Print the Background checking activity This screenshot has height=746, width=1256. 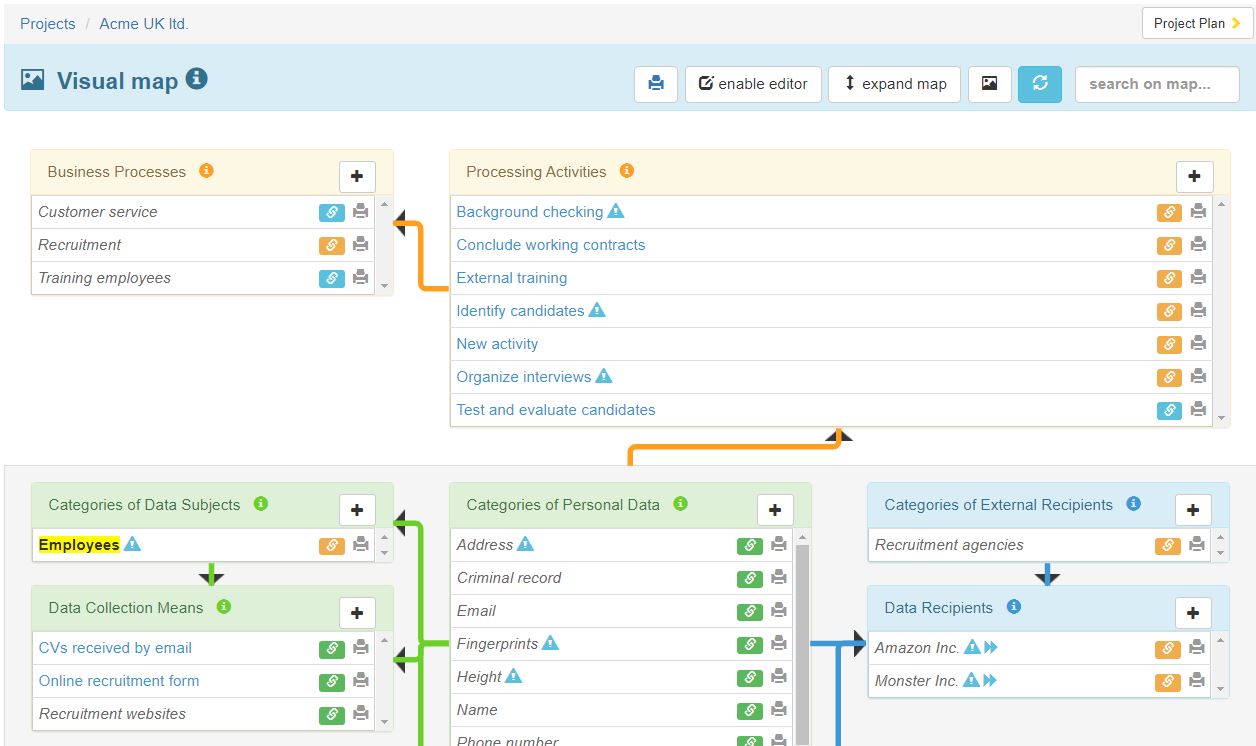pos(1198,212)
